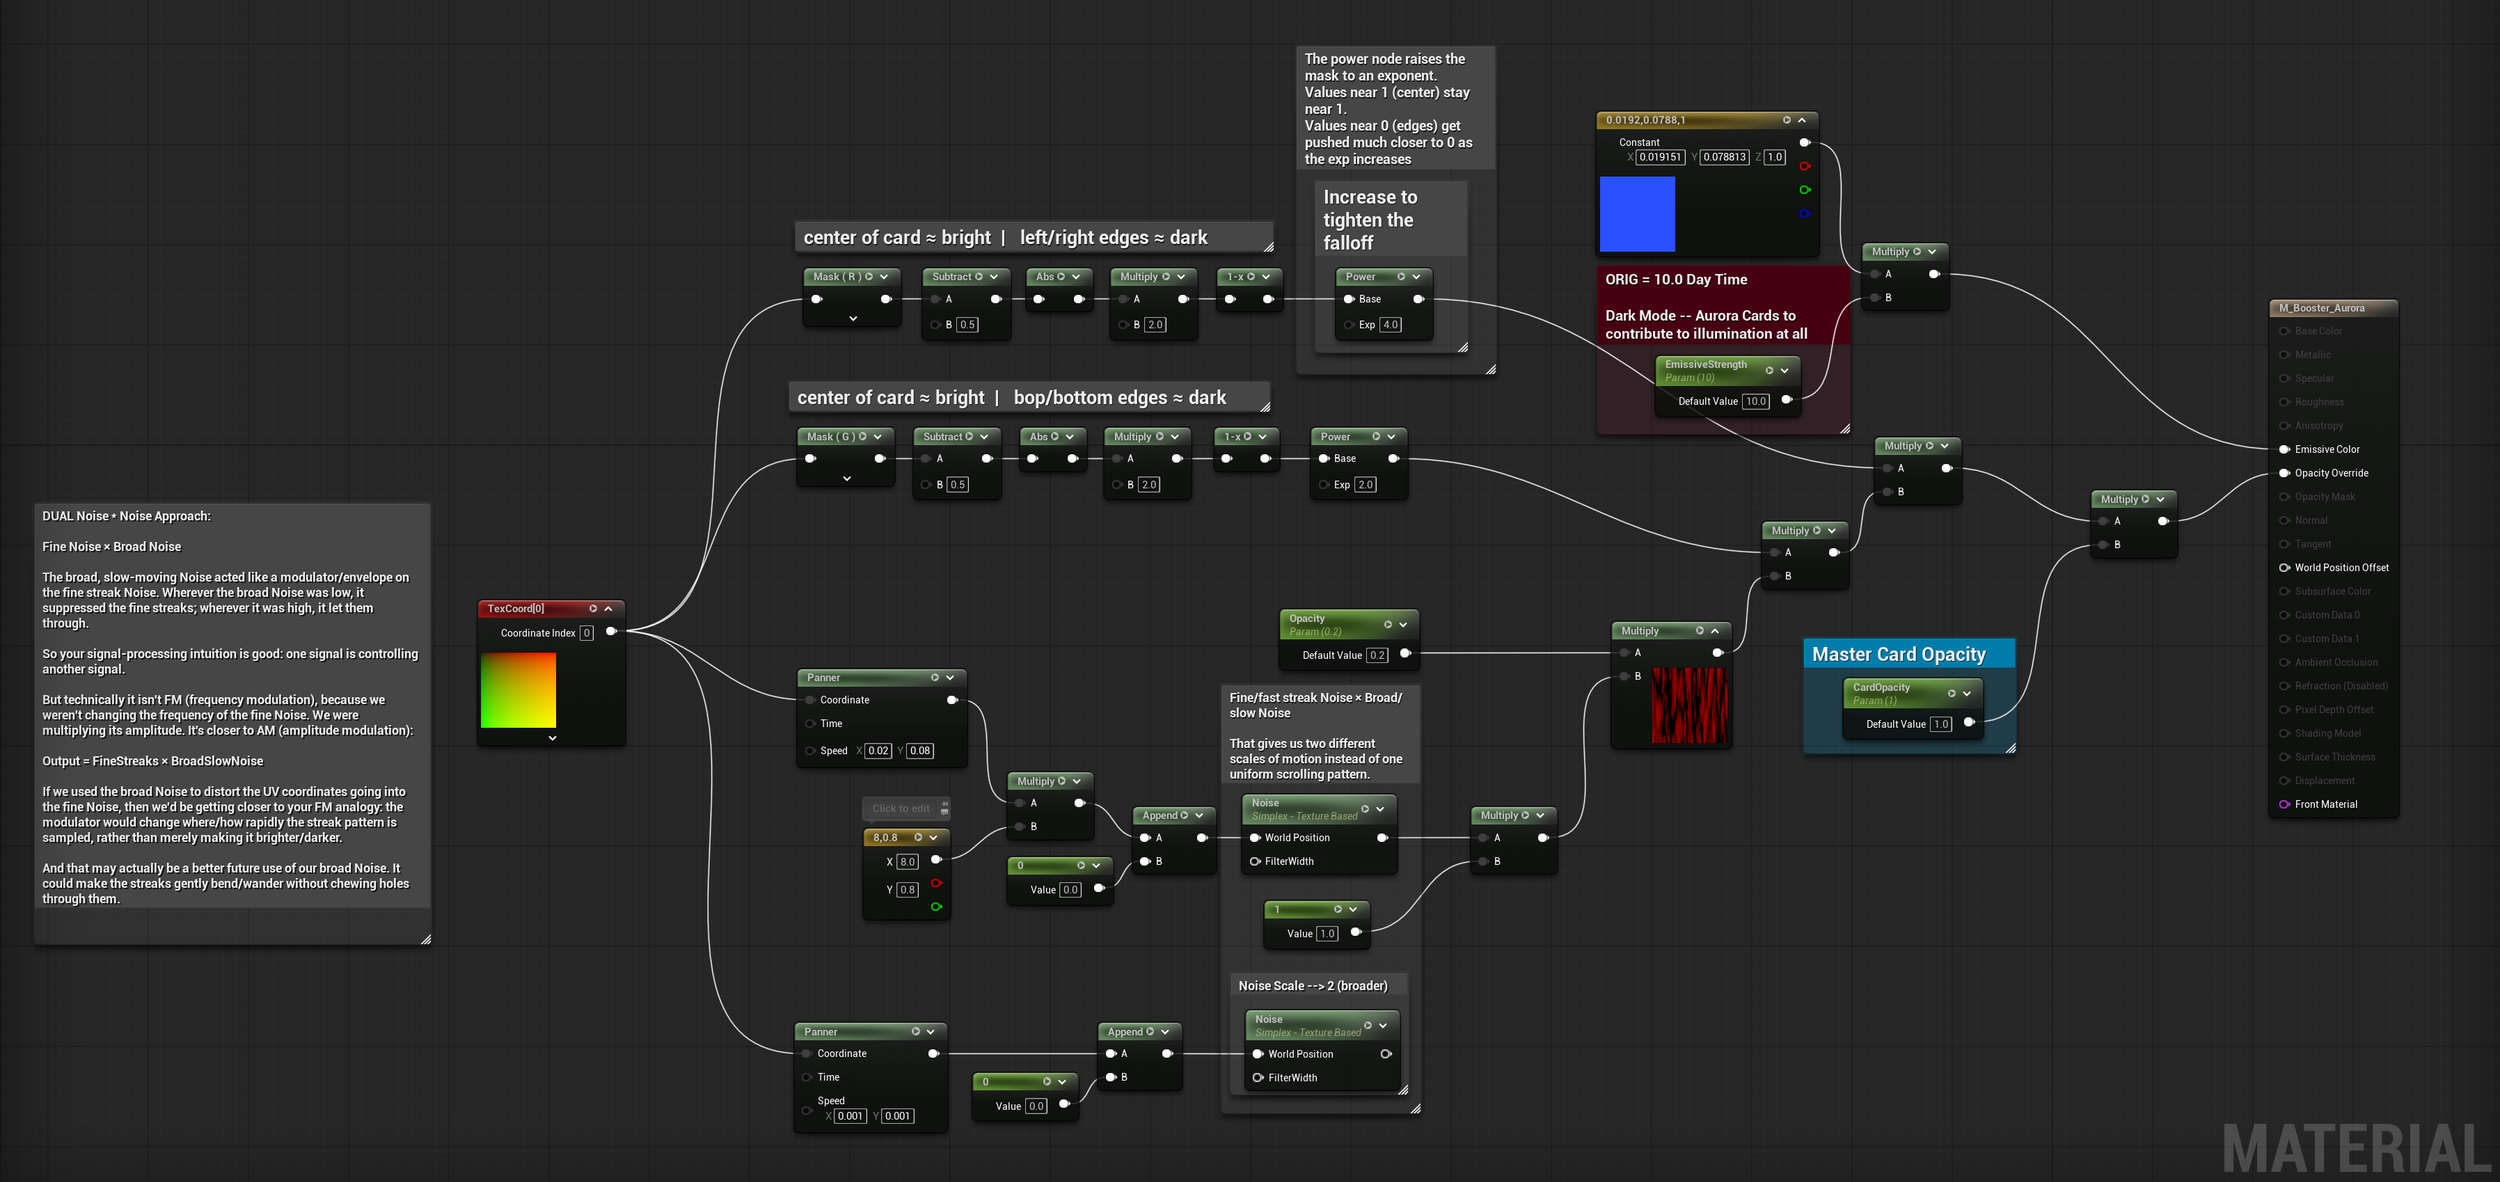
Task: Click the Exp 4.0 field on Power node
Action: [x=1390, y=325]
